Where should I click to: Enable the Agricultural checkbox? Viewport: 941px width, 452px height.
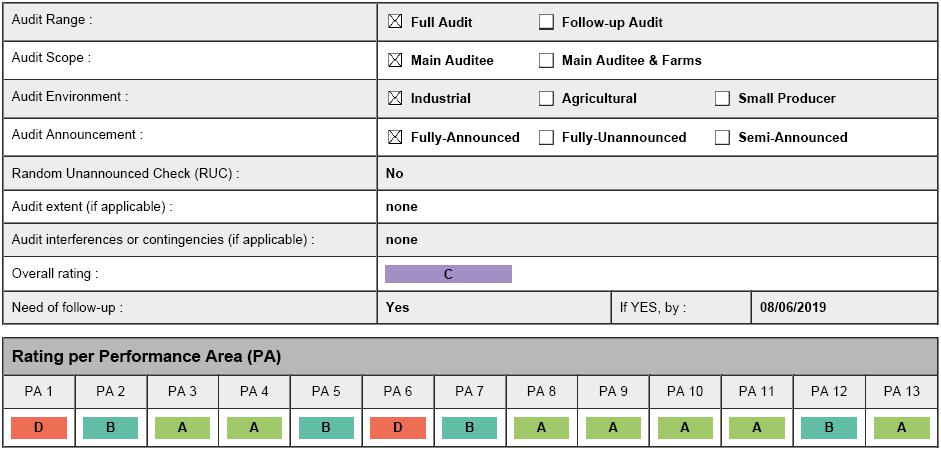point(546,98)
